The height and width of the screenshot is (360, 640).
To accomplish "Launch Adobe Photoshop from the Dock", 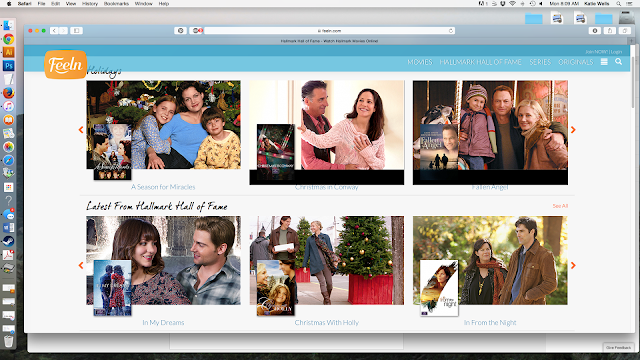I will (x=9, y=66).
